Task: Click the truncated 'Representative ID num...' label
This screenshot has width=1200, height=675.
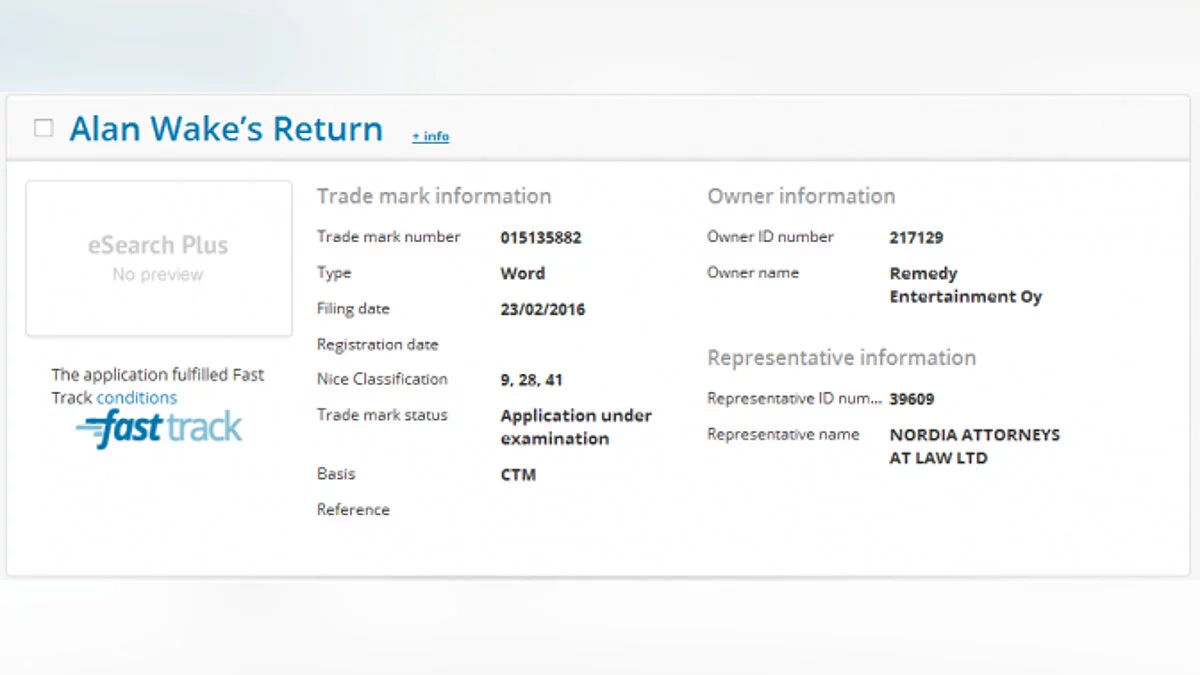Action: coord(795,399)
